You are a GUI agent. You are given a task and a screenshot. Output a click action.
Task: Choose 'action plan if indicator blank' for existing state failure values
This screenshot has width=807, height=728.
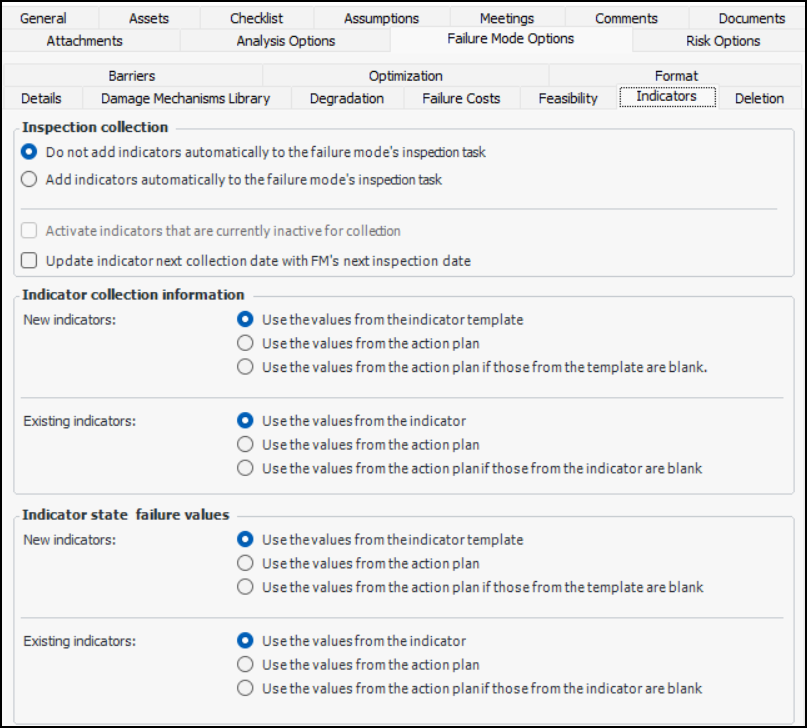pyautogui.click(x=245, y=688)
